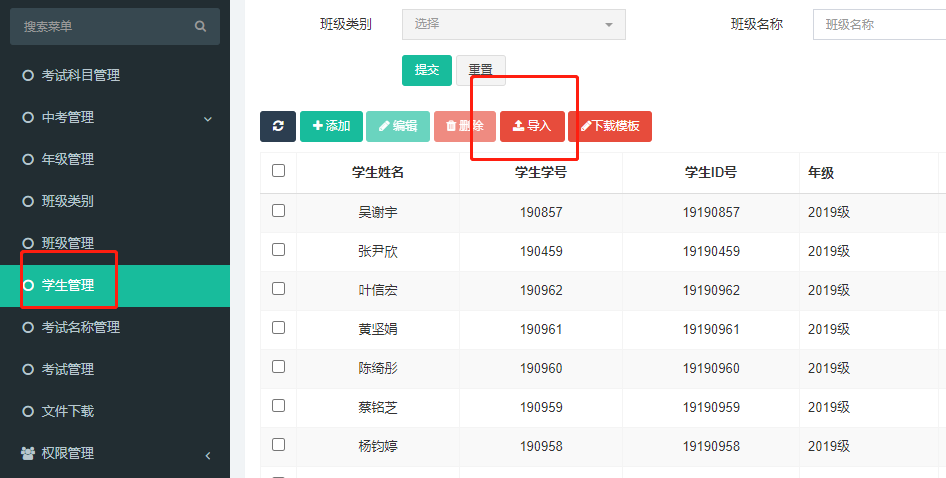
Task: Toggle the select-all checkbox in the table header
Action: click(x=278, y=171)
